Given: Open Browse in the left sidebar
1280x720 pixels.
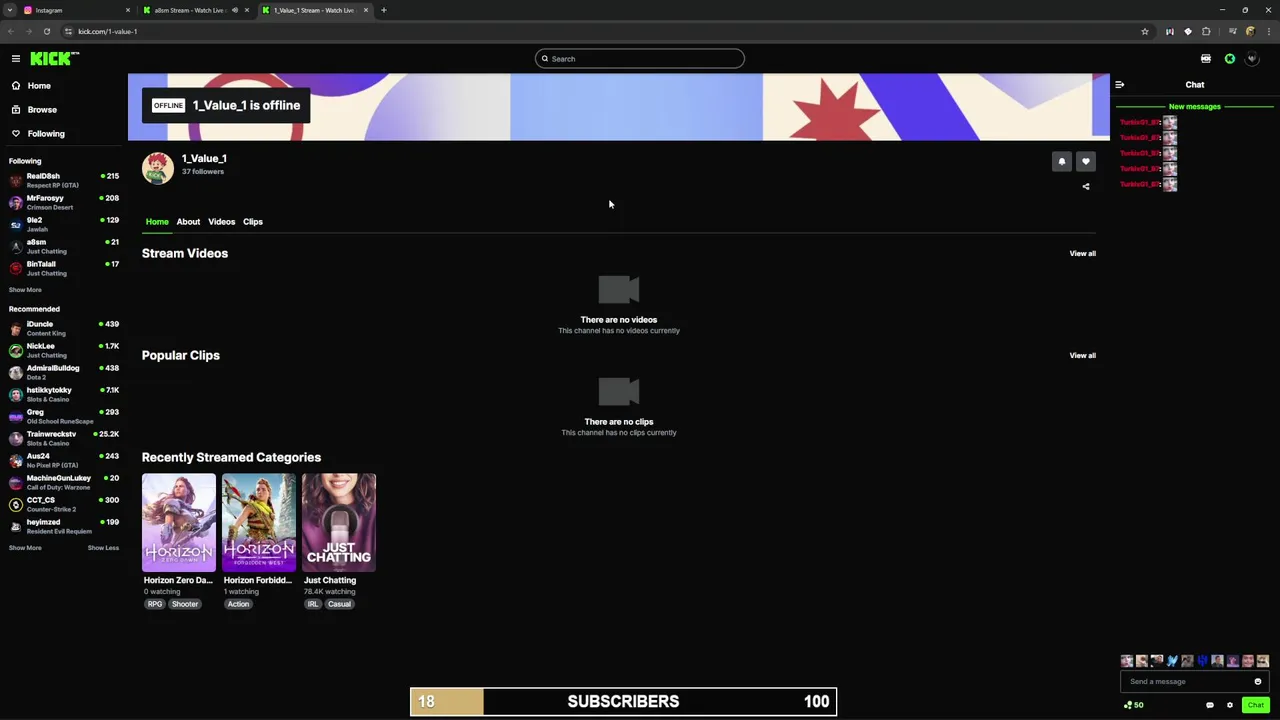Looking at the screenshot, I should 42,110.
